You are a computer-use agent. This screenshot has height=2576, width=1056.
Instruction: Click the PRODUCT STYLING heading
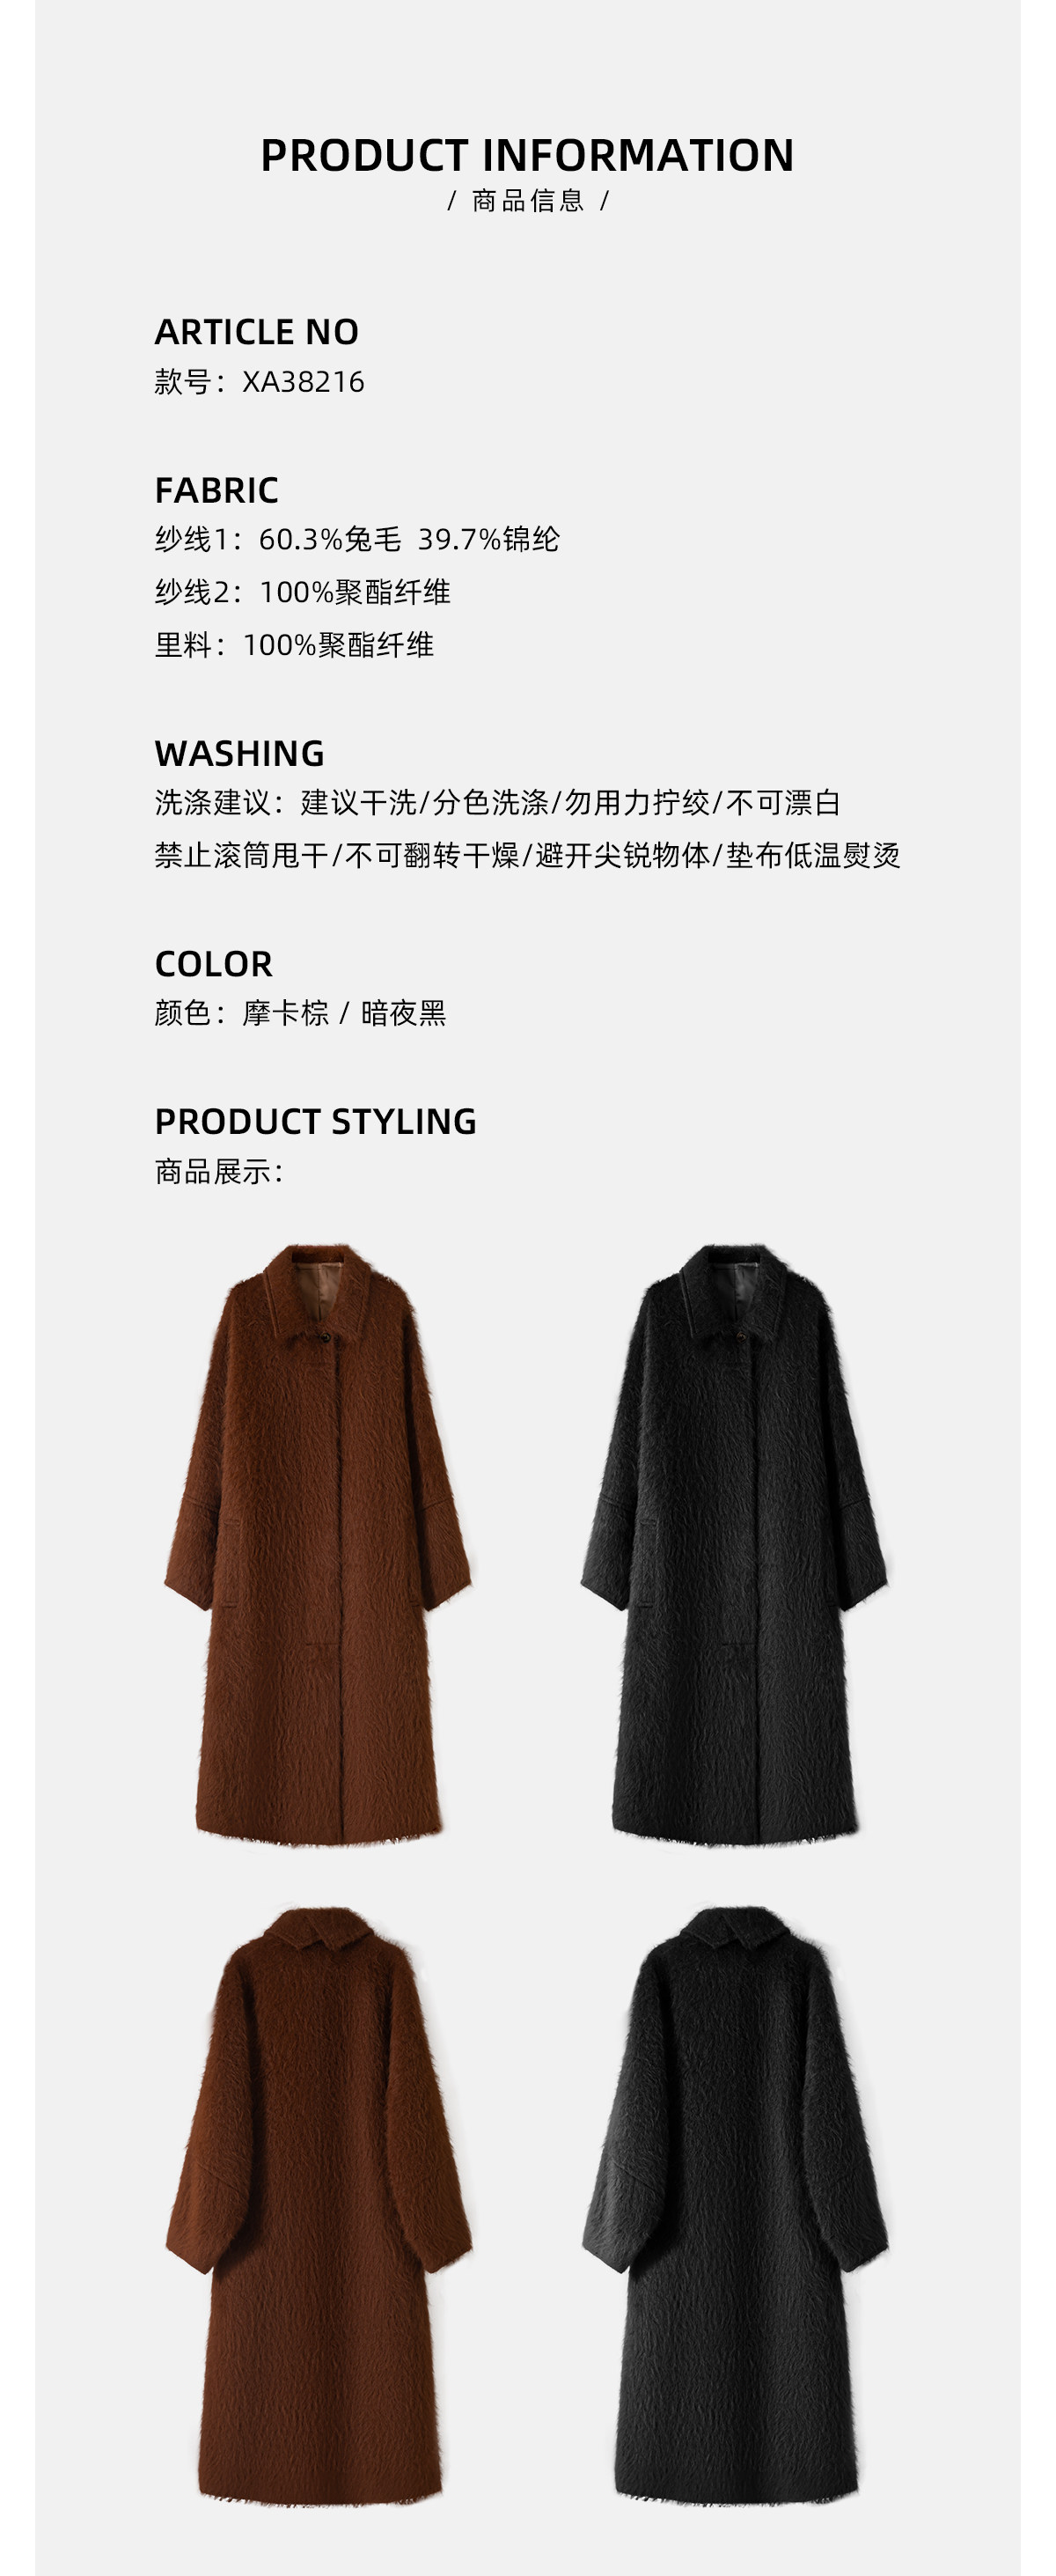[x=315, y=1122]
